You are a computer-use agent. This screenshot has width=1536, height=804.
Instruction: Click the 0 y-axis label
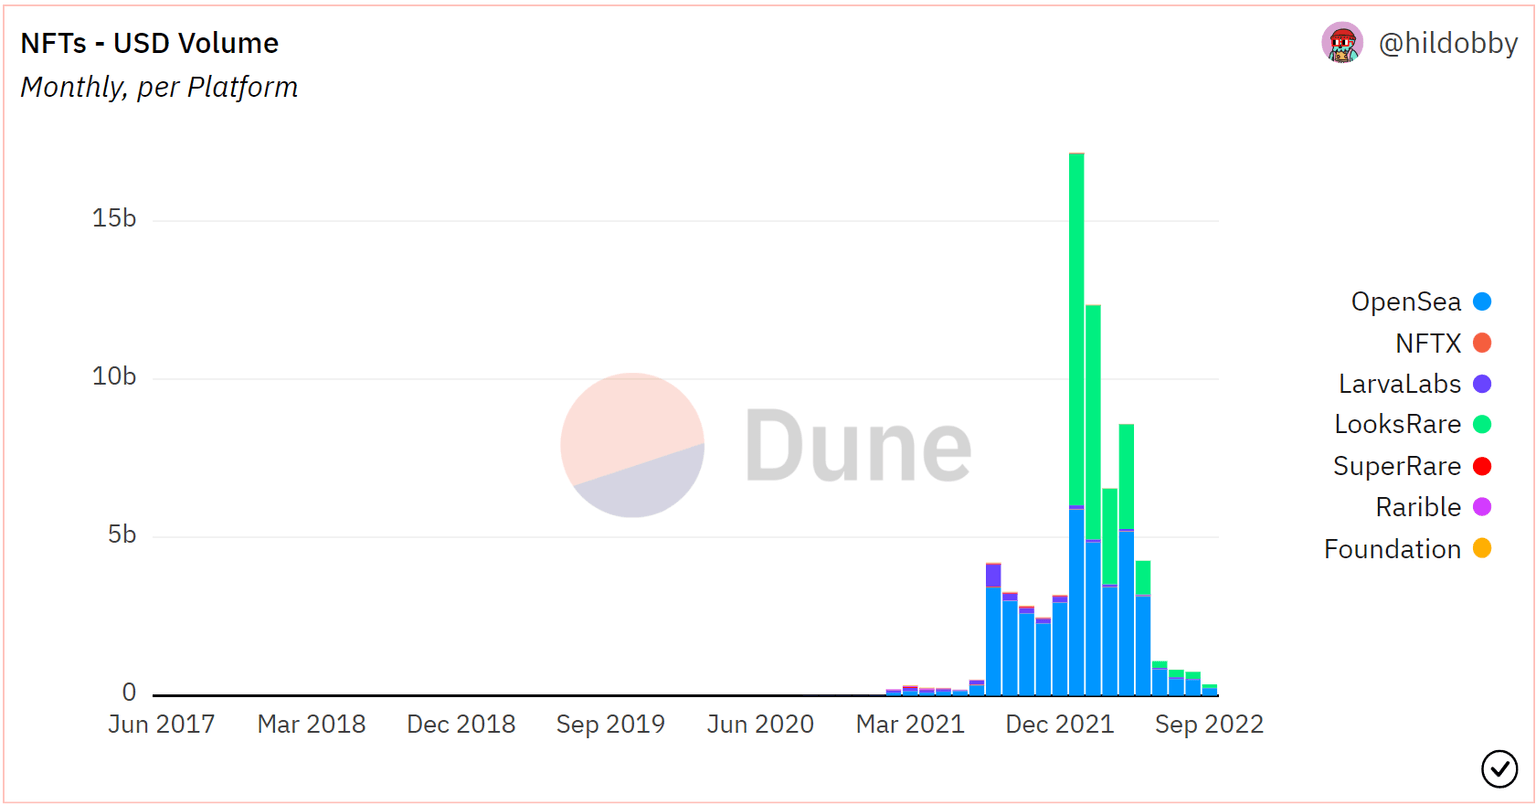click(x=129, y=693)
